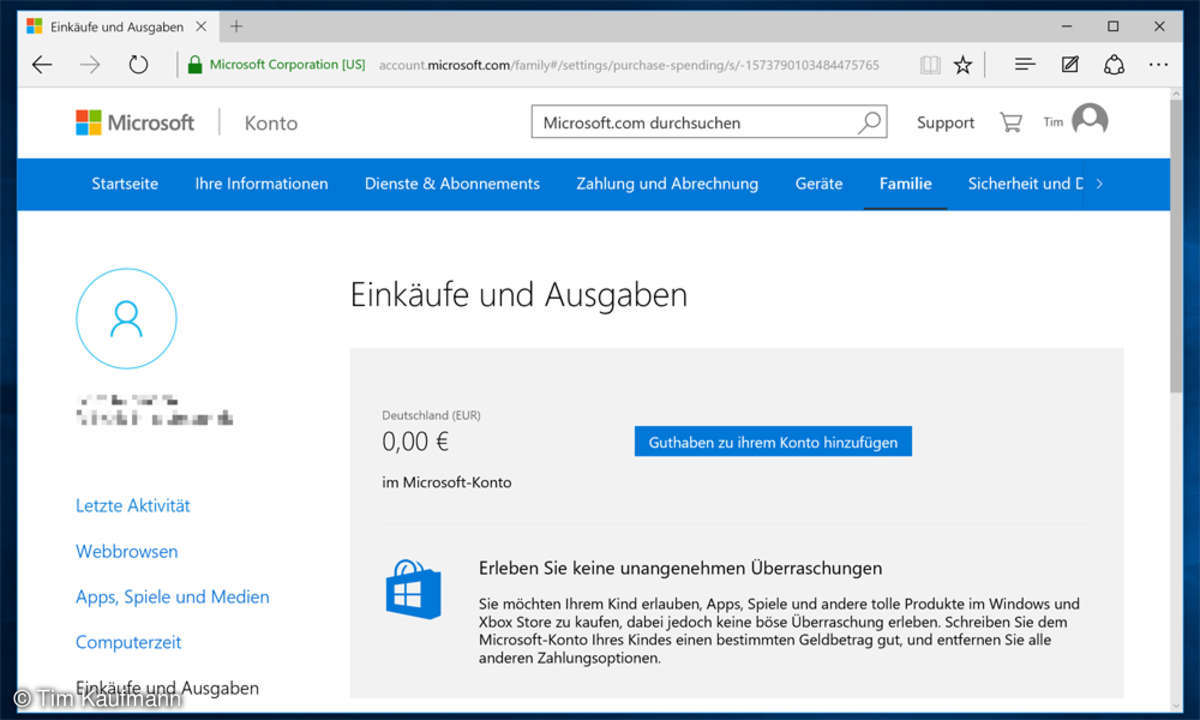The width and height of the screenshot is (1200, 720).
Task: Open Apps, Spiele und Medien
Action: pyautogui.click(x=172, y=597)
